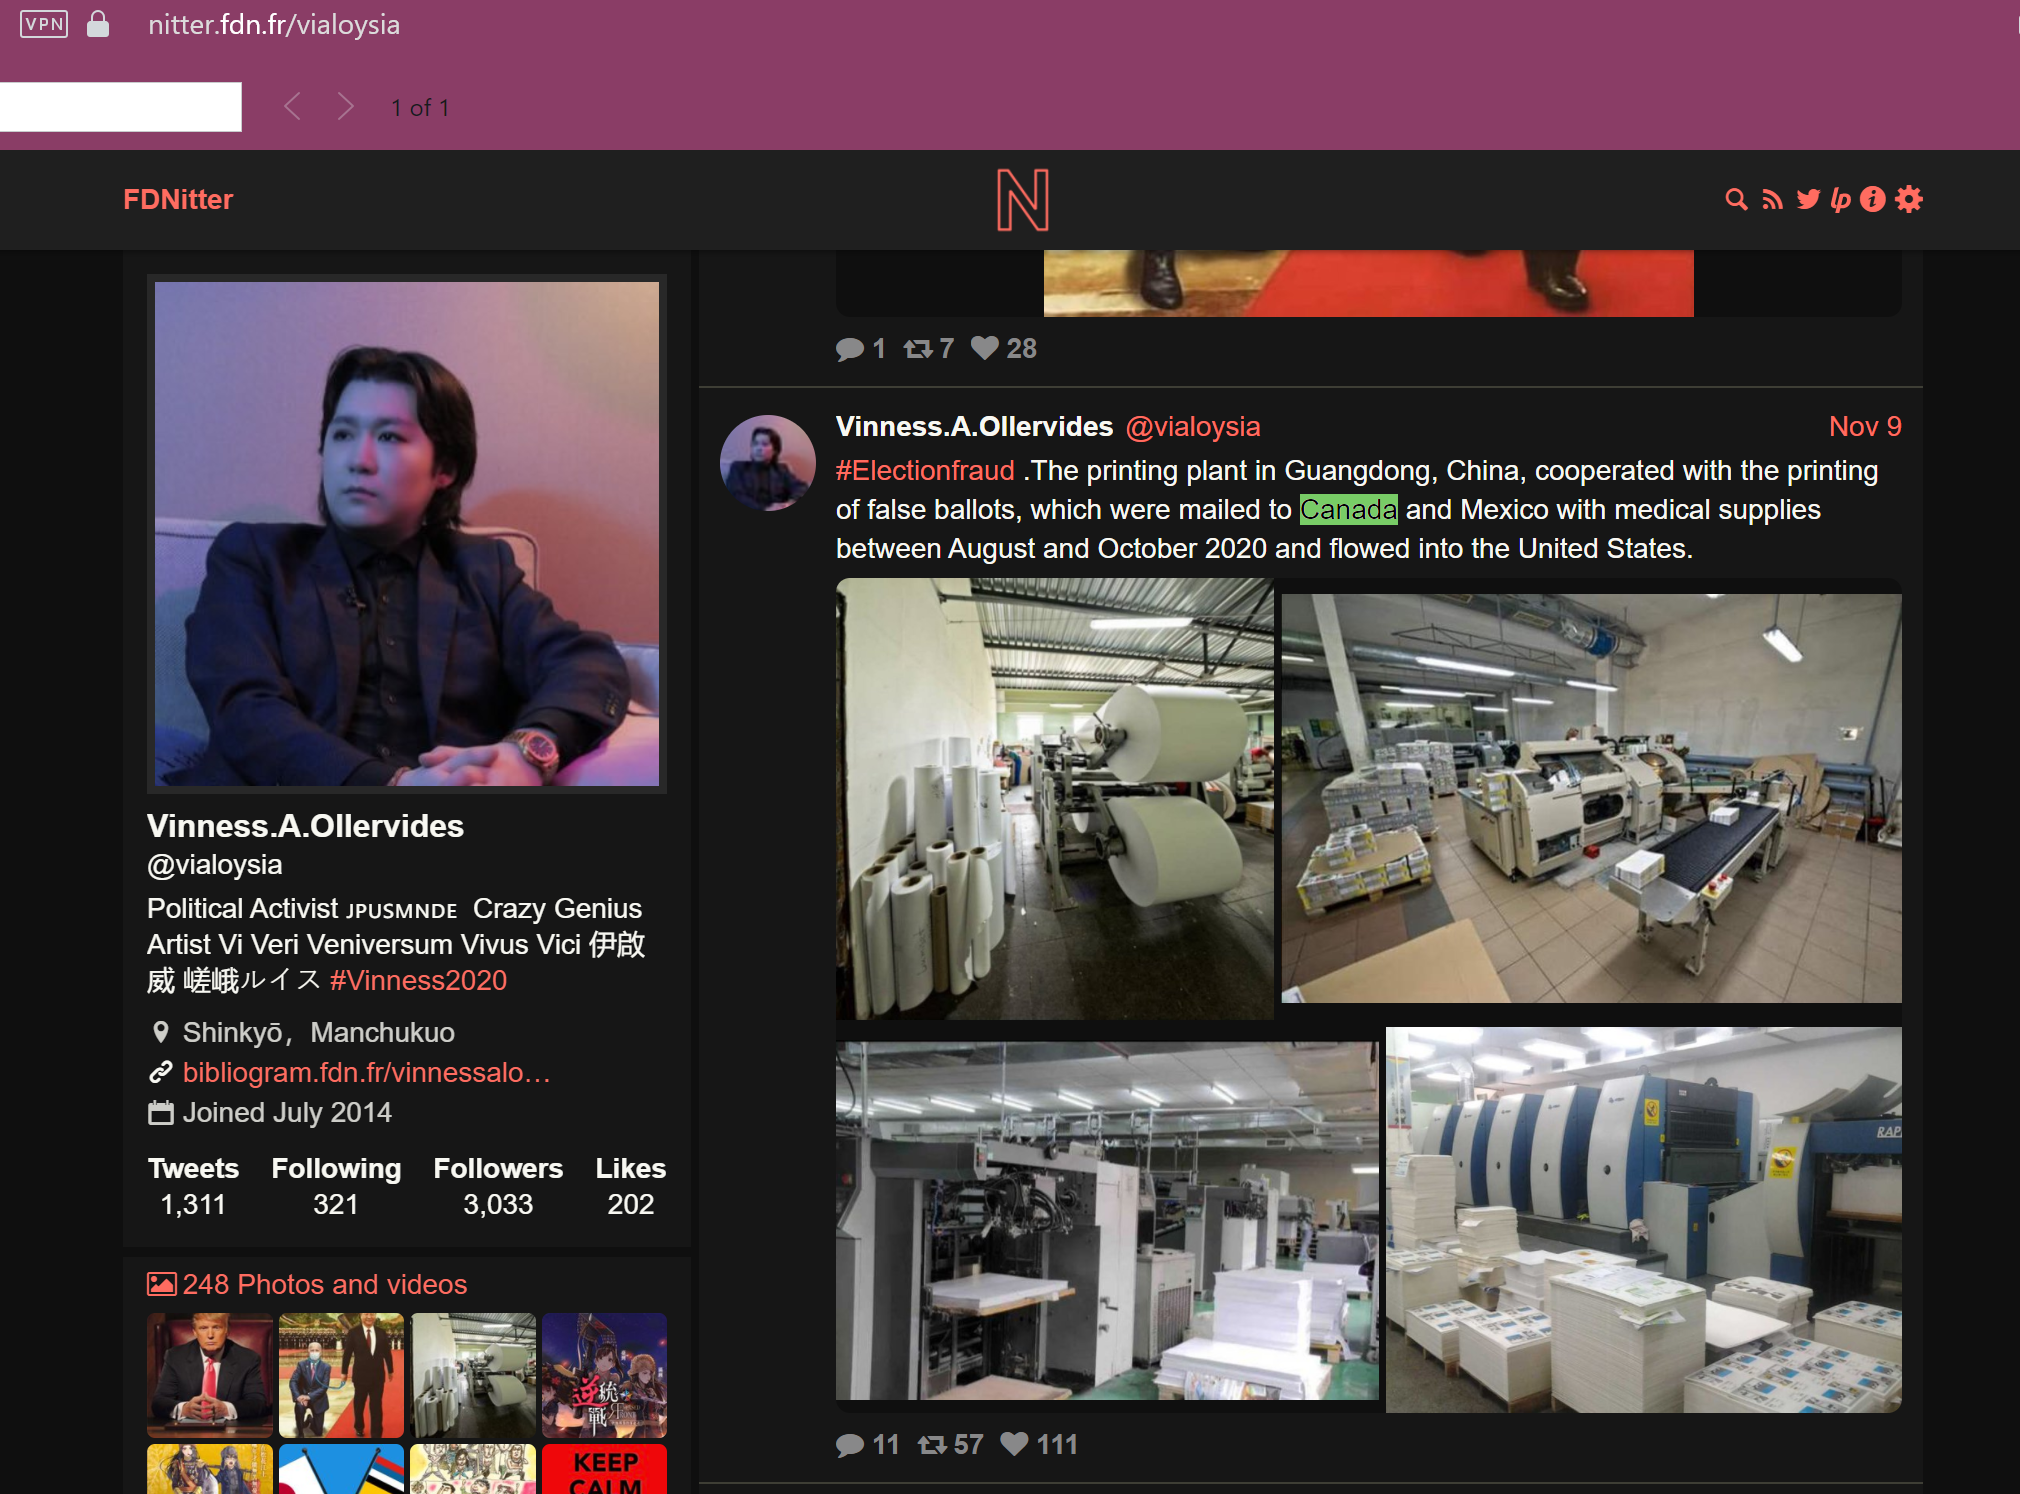Click the Tweets 1,311 stat
2020x1494 pixels.
click(x=193, y=1187)
